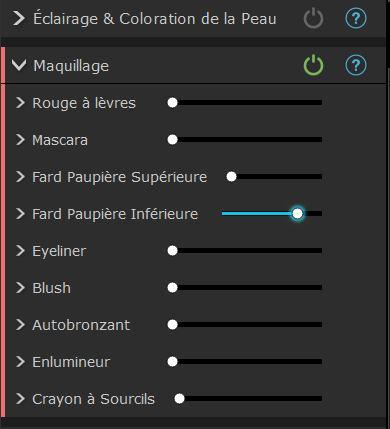This screenshot has height=429, width=390.
Task: Click the Eyeliner label
Action: point(59,251)
